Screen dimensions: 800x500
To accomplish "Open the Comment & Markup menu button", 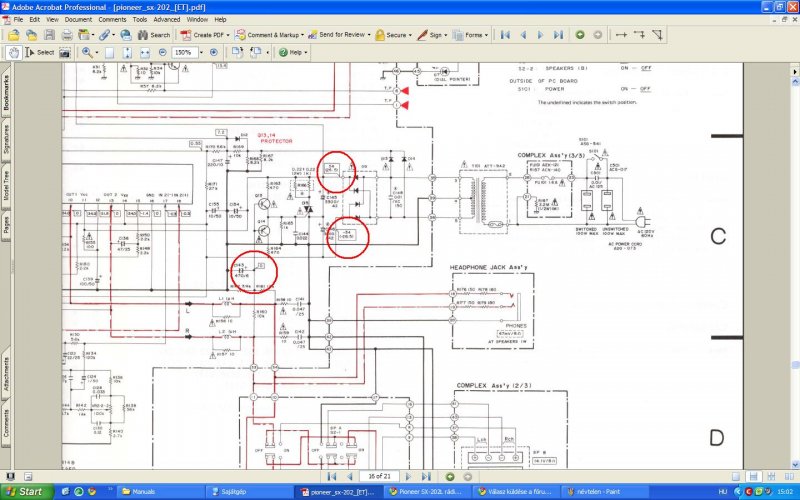I will tap(269, 35).
